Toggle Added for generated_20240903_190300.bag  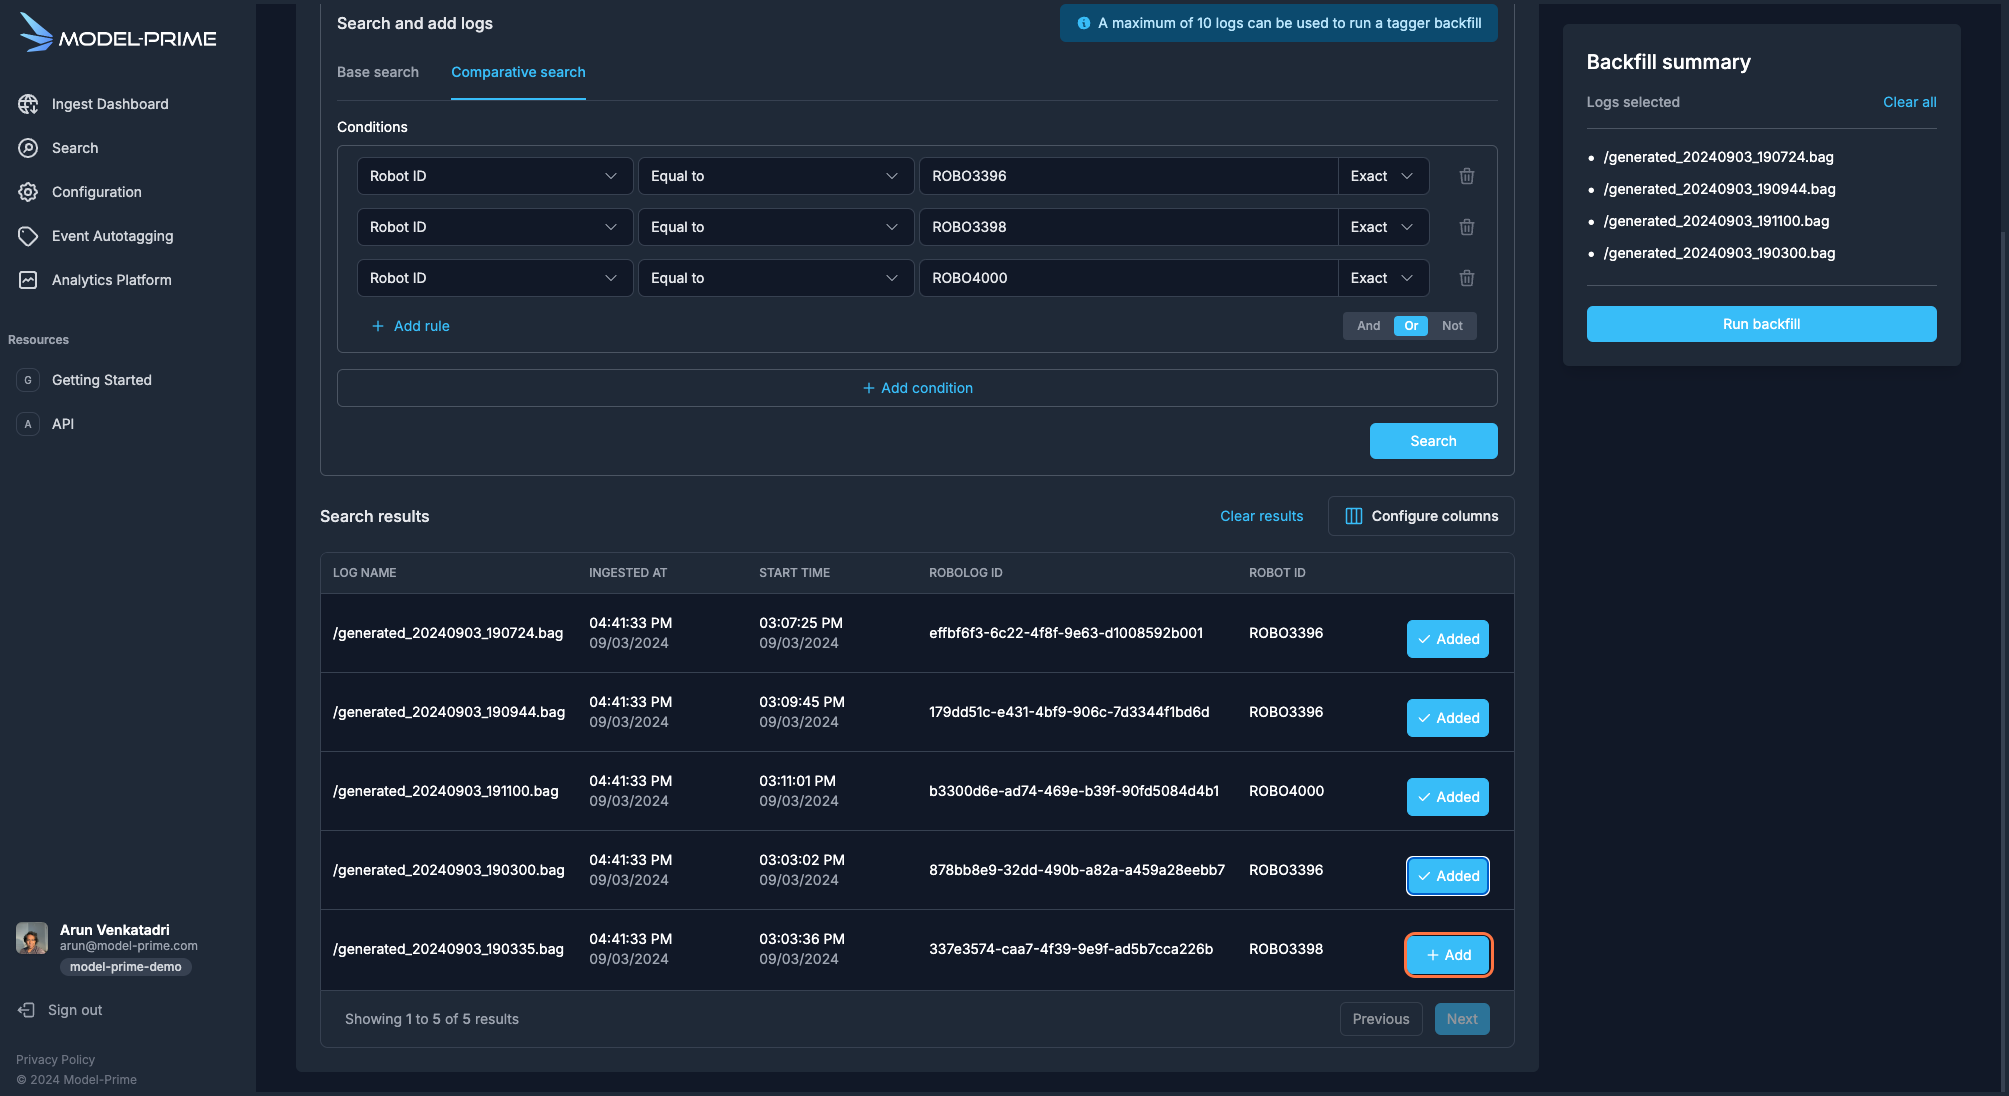tap(1447, 876)
